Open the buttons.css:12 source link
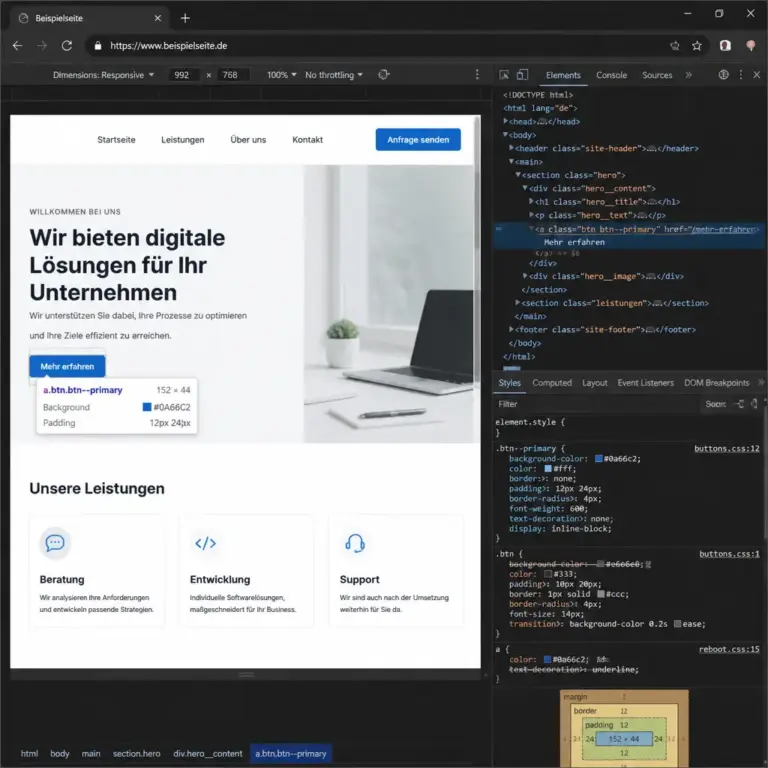The width and height of the screenshot is (768, 768). pyautogui.click(x=726, y=448)
